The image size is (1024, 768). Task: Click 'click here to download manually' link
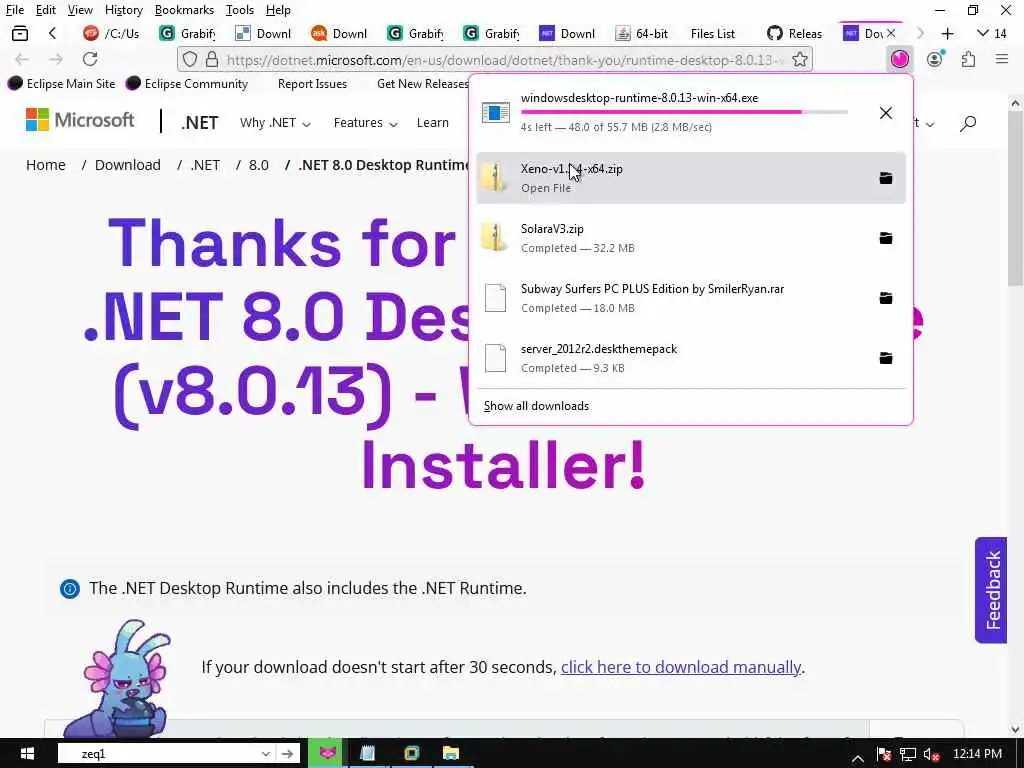tap(680, 667)
